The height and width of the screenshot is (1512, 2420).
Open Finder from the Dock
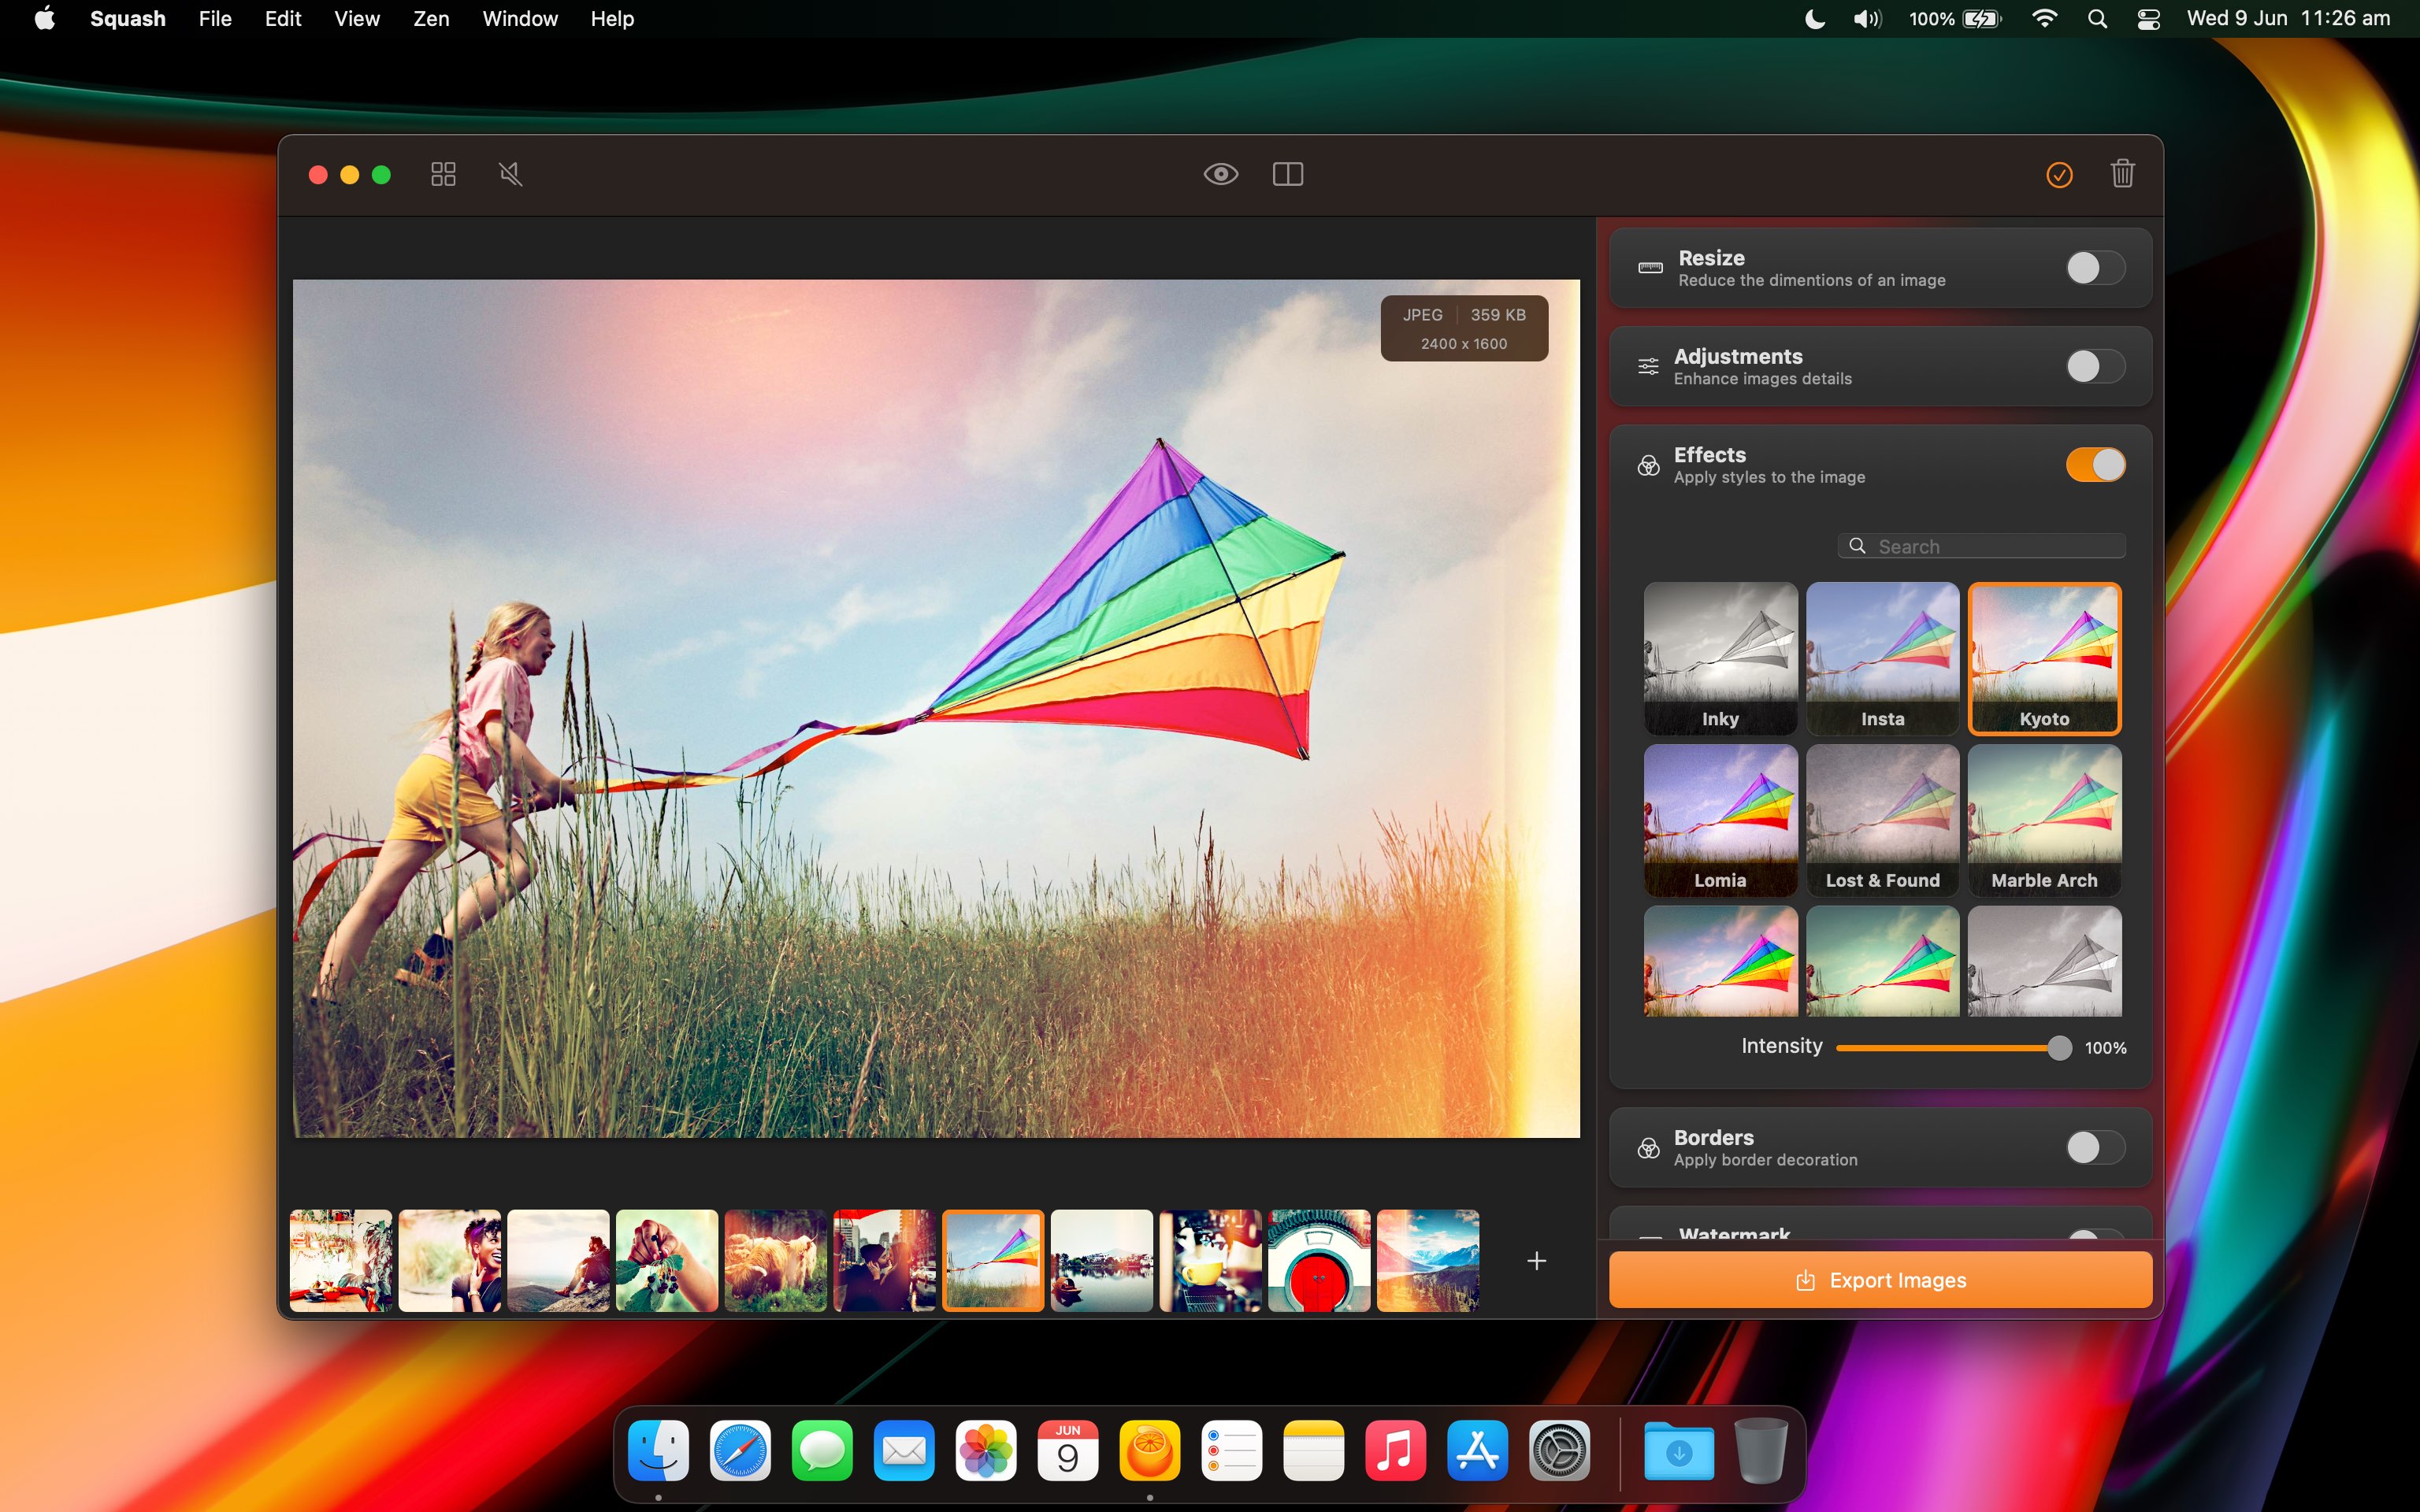(658, 1450)
